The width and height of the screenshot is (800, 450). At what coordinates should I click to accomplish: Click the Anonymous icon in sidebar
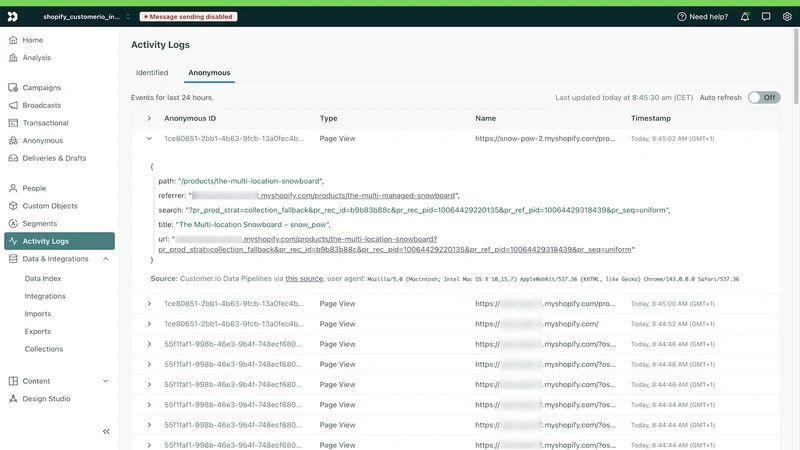(13, 140)
